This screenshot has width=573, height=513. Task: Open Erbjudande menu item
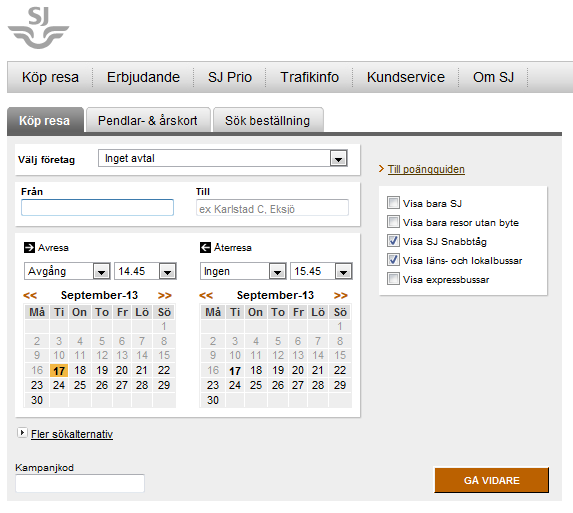143,77
